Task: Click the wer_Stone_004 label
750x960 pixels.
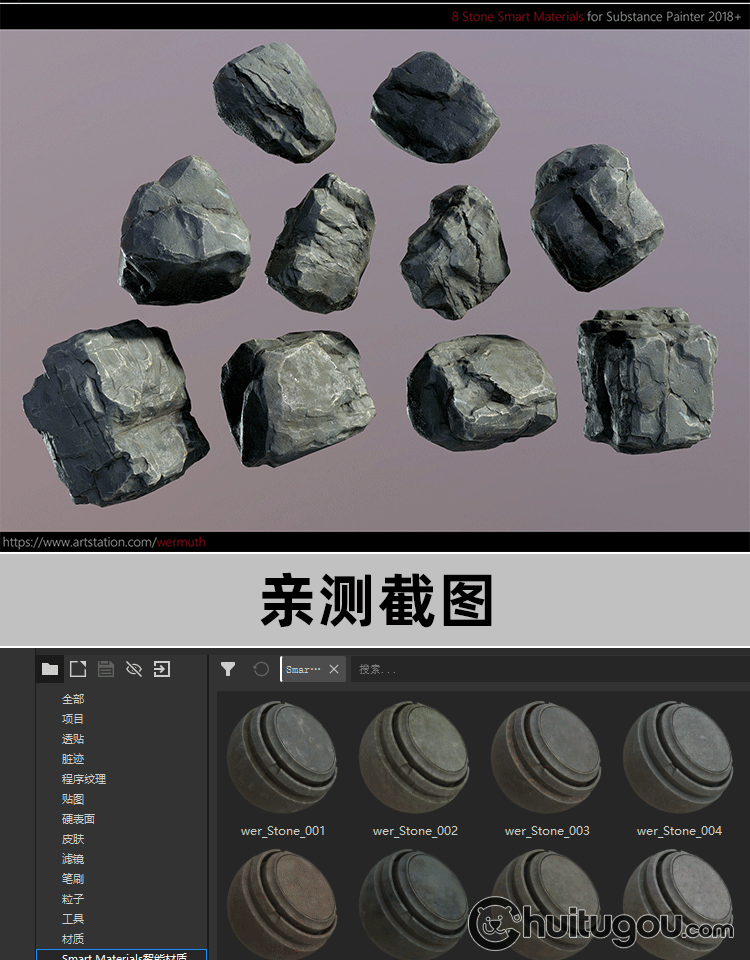Action: 679,831
